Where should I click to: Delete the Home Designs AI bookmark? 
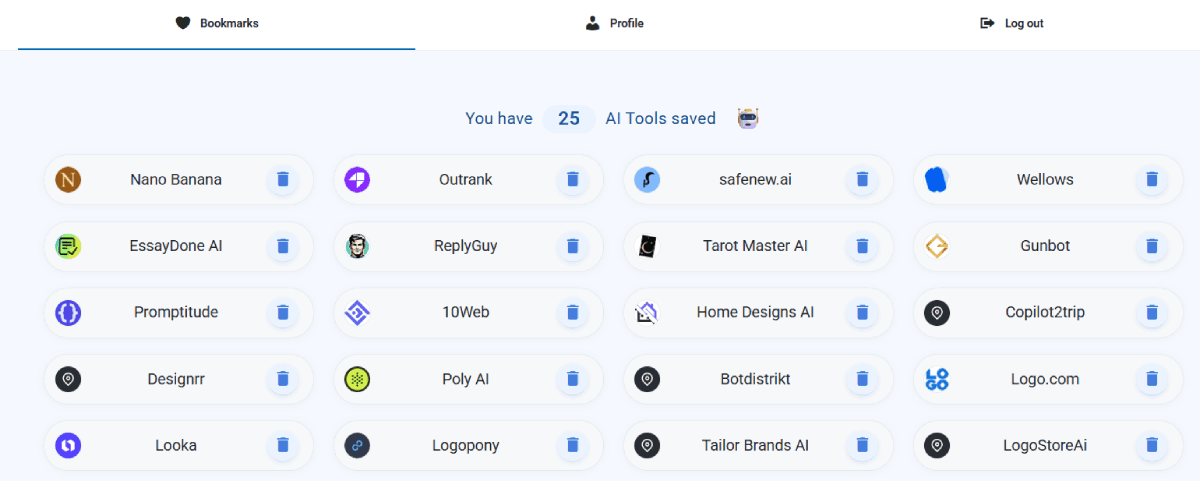pos(862,313)
